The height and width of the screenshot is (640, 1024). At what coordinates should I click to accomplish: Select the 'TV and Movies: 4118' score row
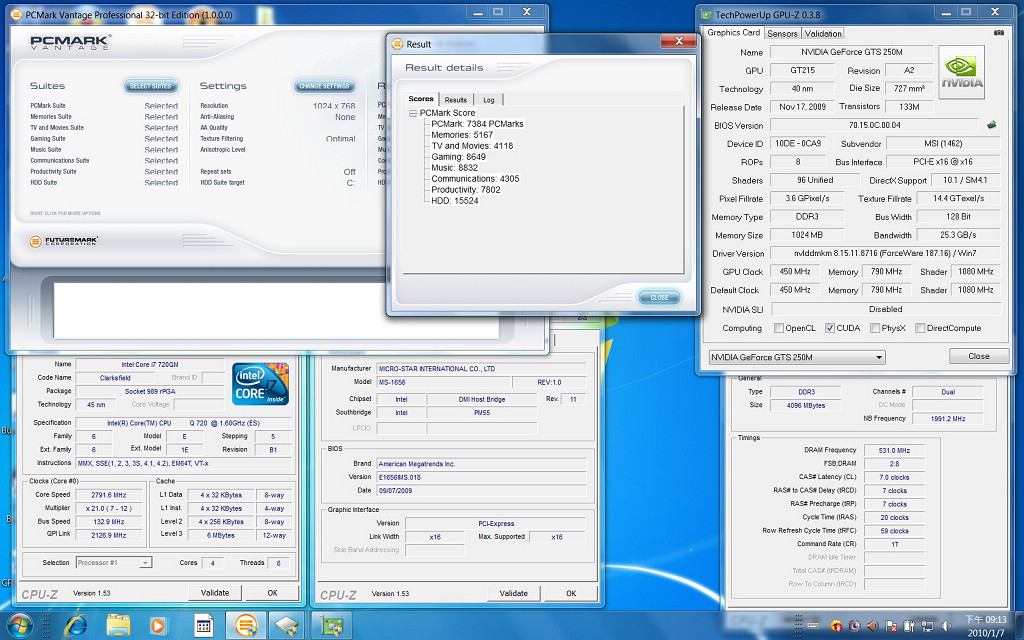472,146
